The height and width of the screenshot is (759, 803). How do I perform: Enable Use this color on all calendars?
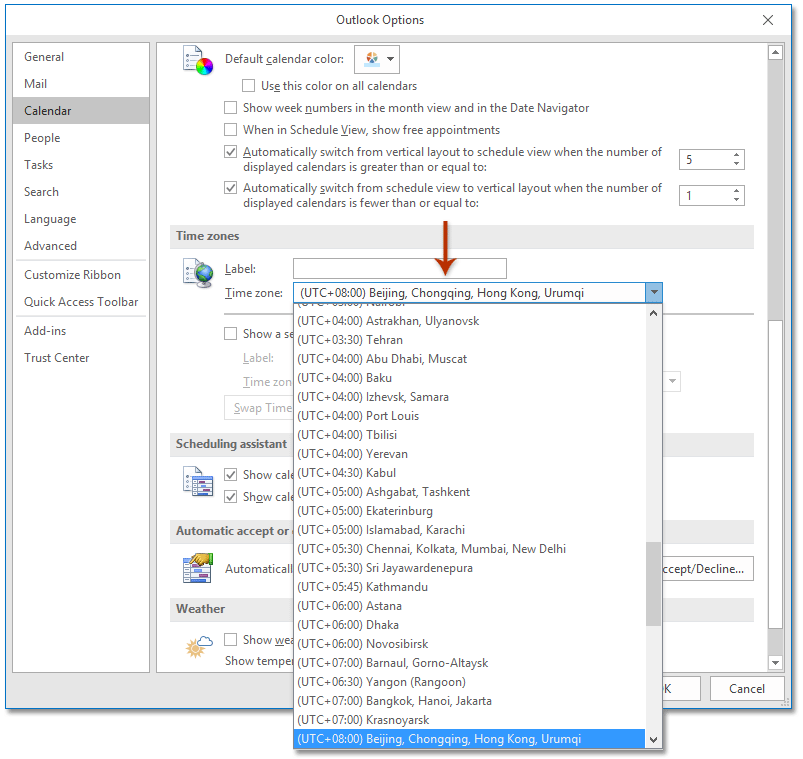point(250,87)
